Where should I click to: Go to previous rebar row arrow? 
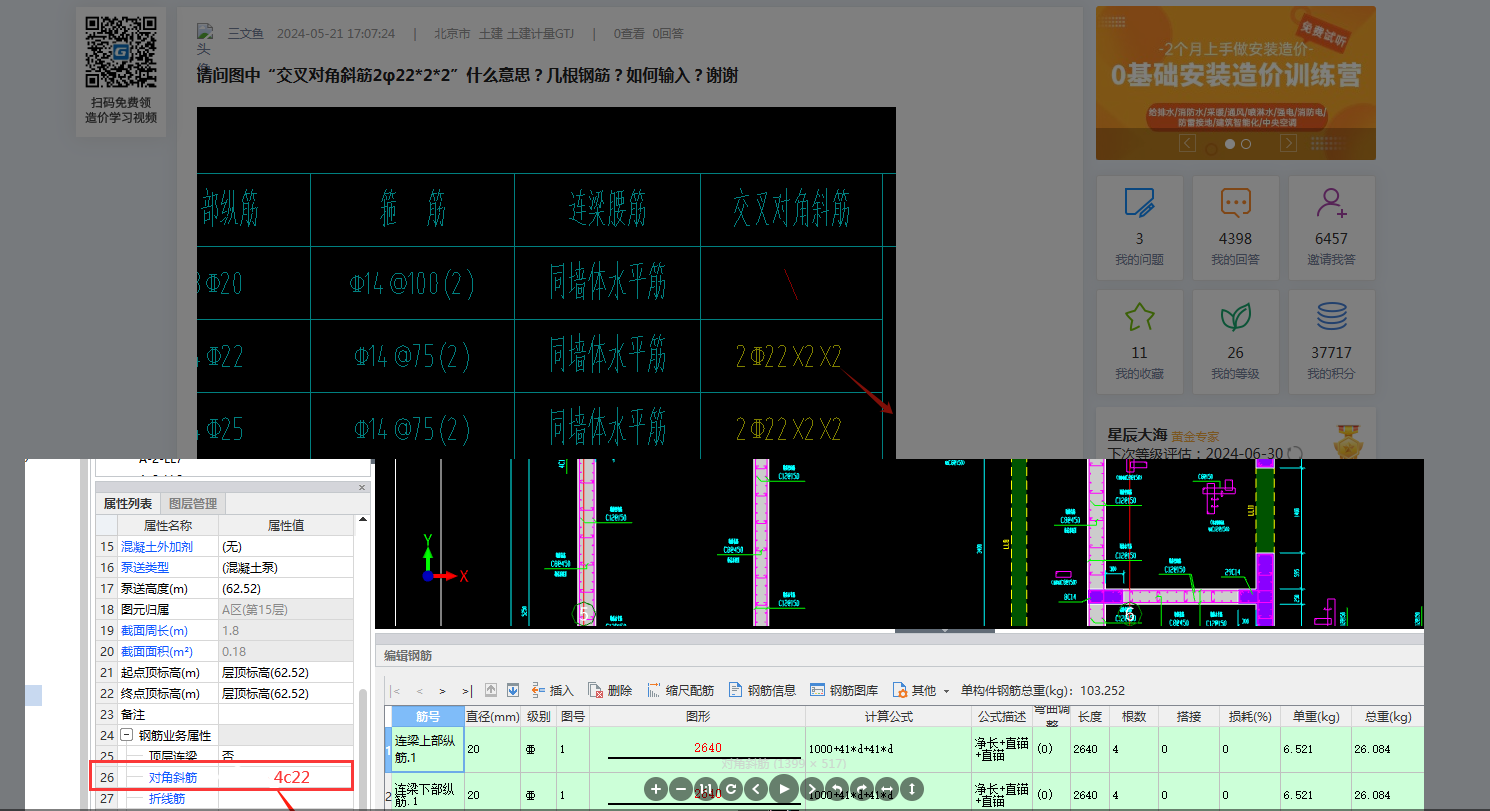(x=419, y=691)
